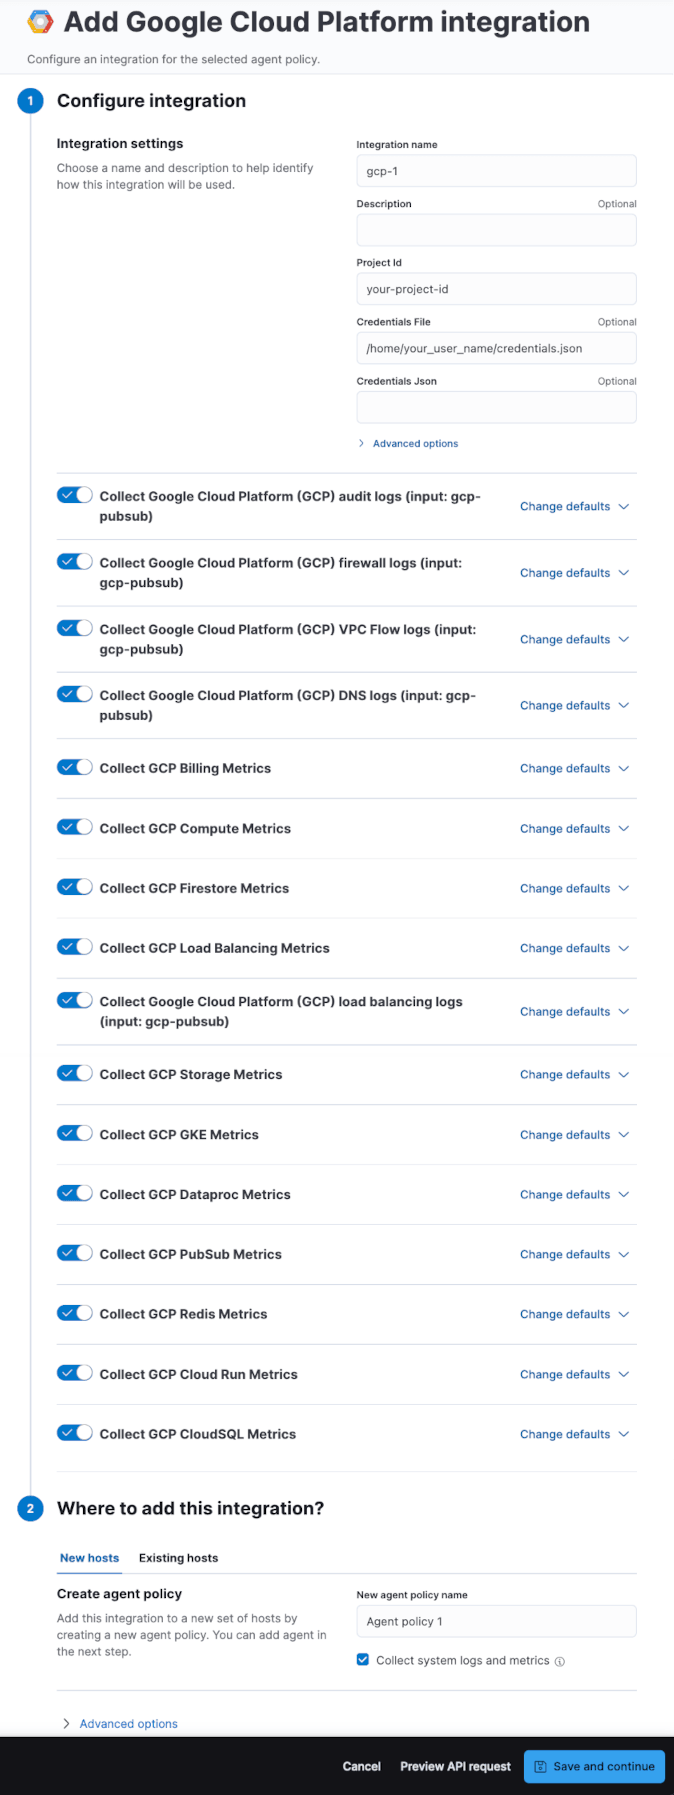Screen dimensions: 674x1795
Task: Turn off Collect GCP Redis Metrics
Action: pyautogui.click(x=75, y=1313)
